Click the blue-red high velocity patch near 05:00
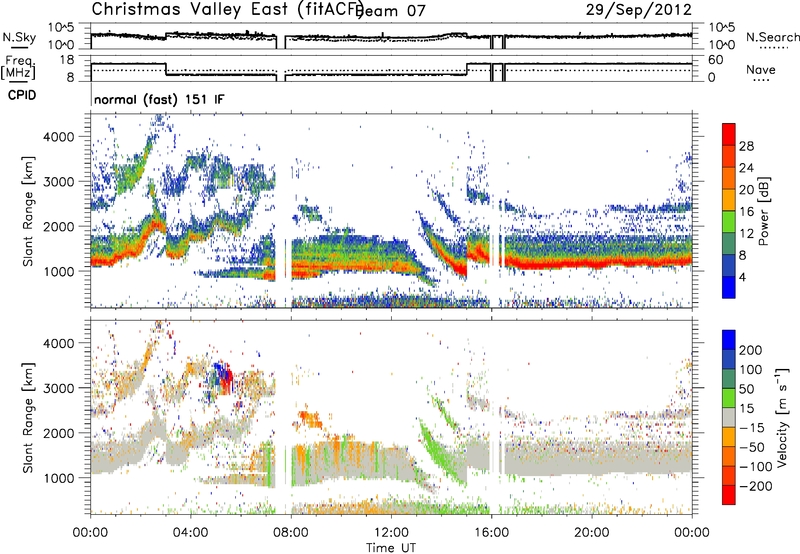The height and width of the screenshot is (554, 800). pos(223,378)
